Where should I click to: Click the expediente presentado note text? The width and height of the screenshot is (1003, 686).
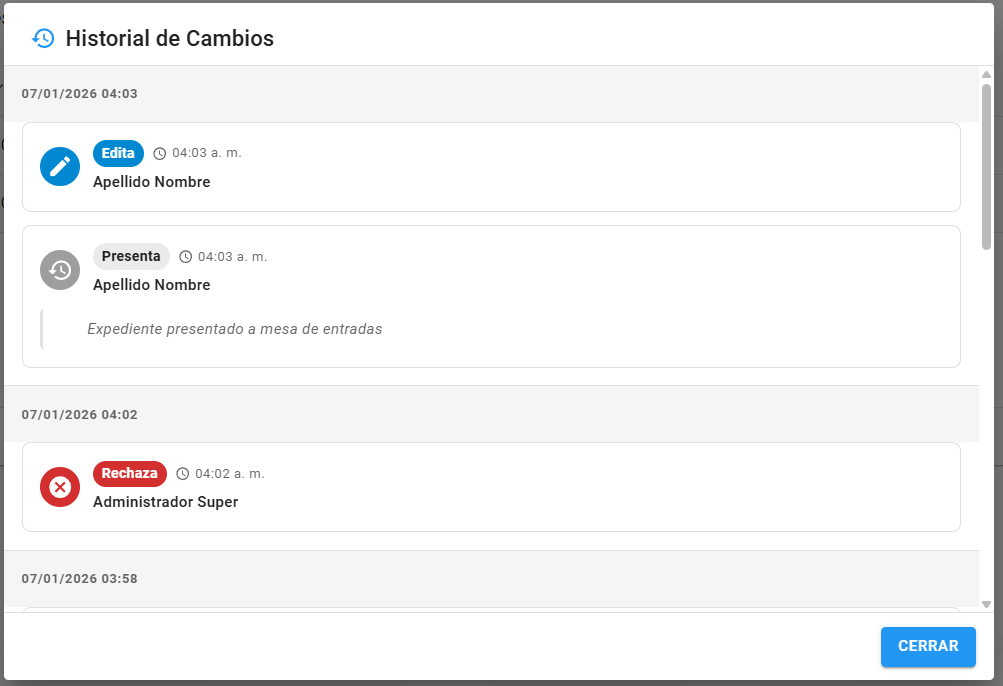coord(237,328)
